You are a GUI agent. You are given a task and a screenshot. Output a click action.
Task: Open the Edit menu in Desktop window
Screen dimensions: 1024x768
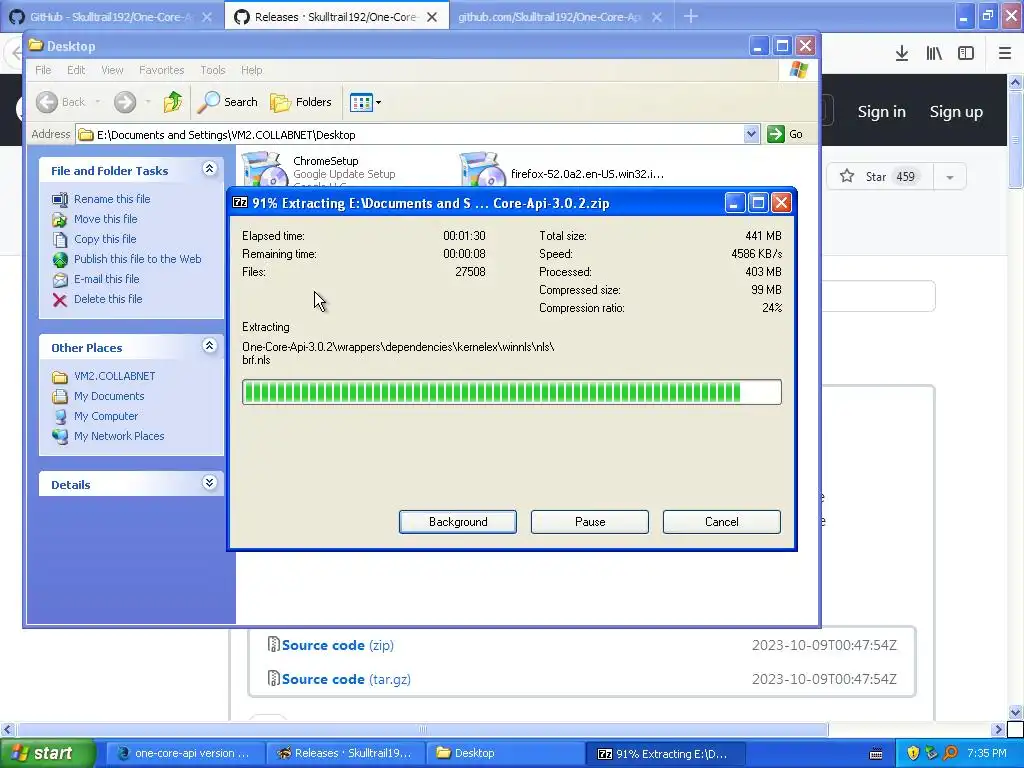tap(76, 70)
